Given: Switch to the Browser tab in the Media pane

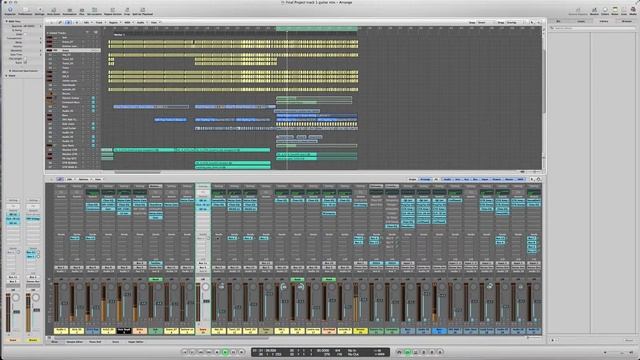Looking at the screenshot, I should click(x=626, y=21).
